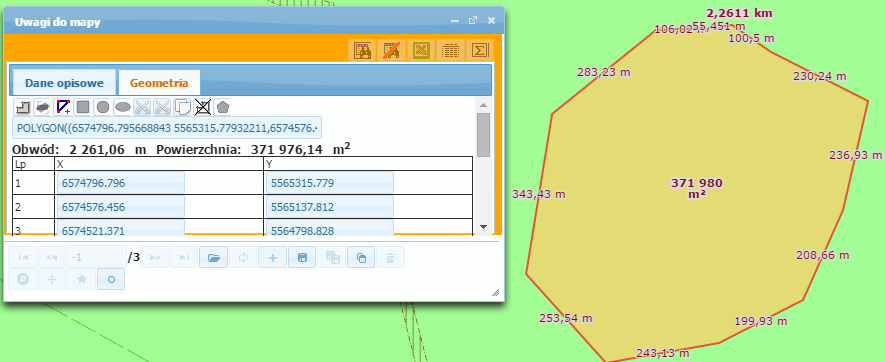Click the 100,5 m edge label
Screen dimensions: 885x362
[x=752, y=38]
